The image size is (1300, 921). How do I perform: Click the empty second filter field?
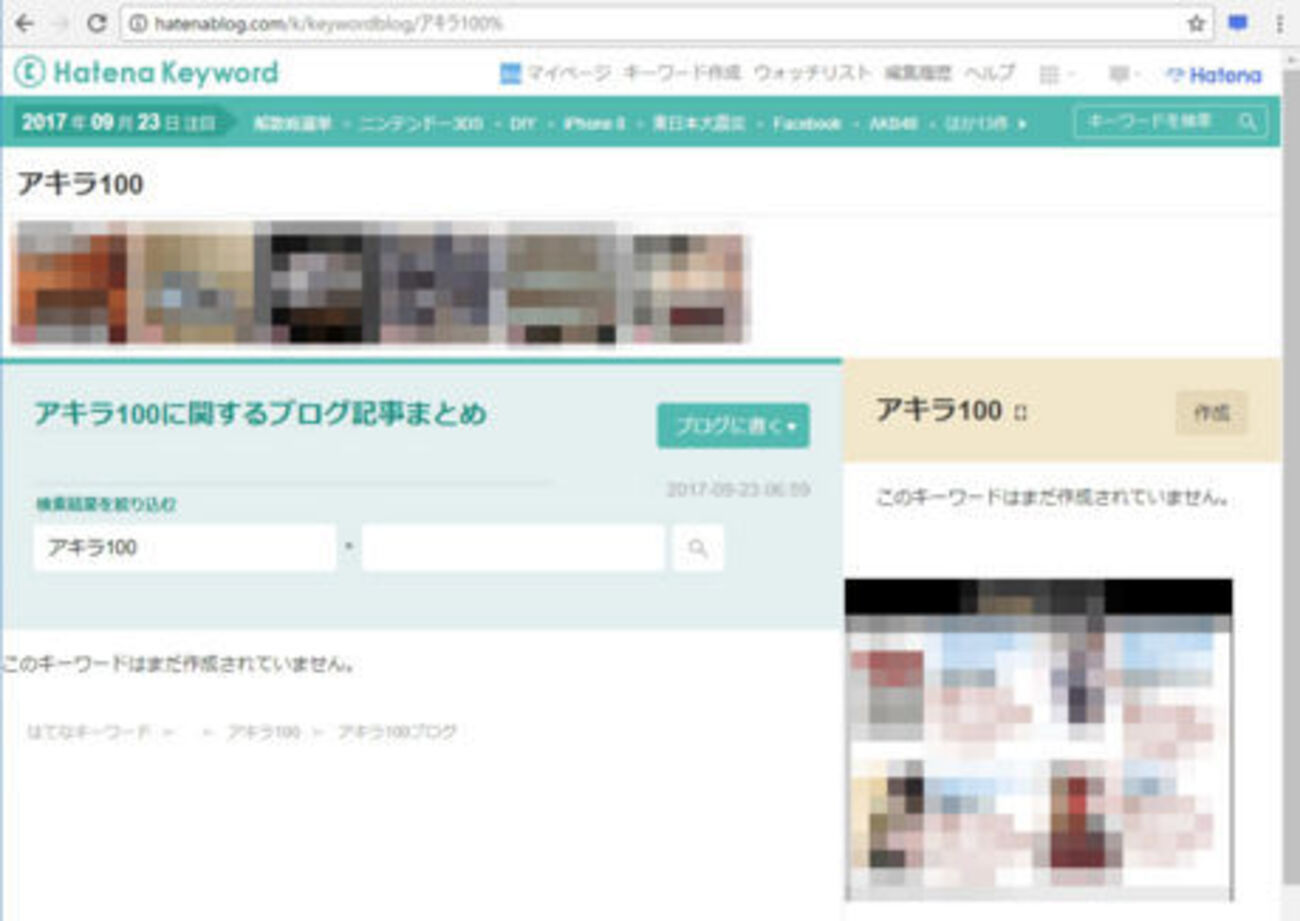point(512,548)
